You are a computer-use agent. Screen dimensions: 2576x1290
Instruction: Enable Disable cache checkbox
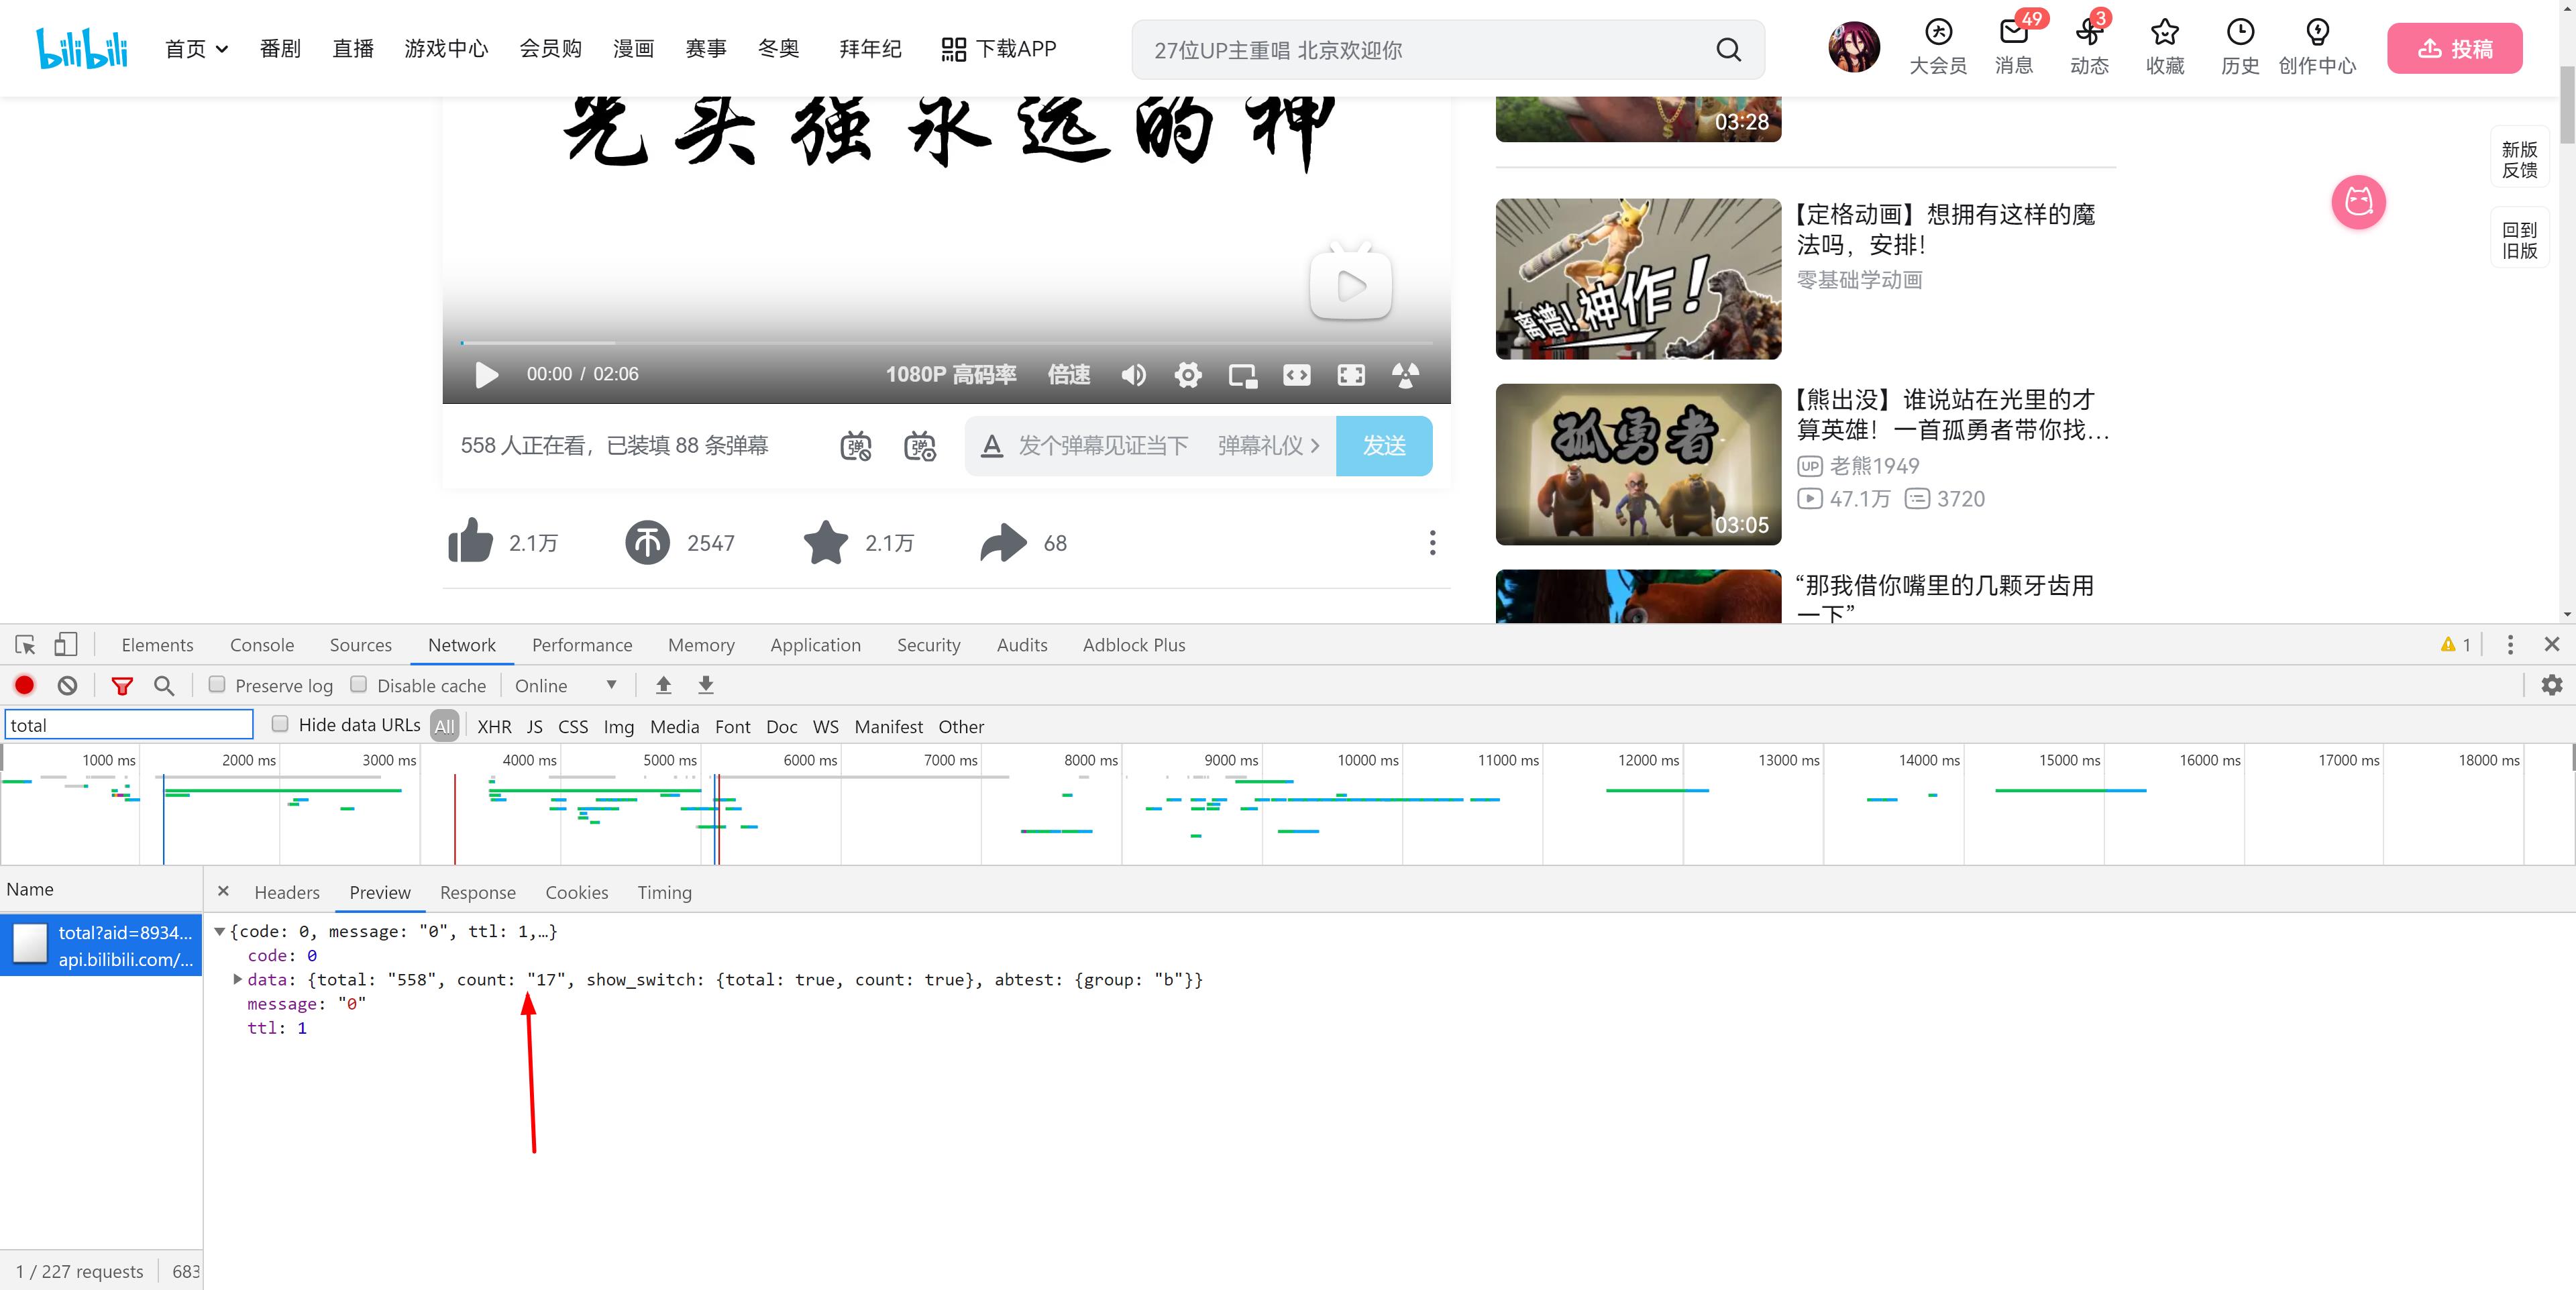coord(358,685)
